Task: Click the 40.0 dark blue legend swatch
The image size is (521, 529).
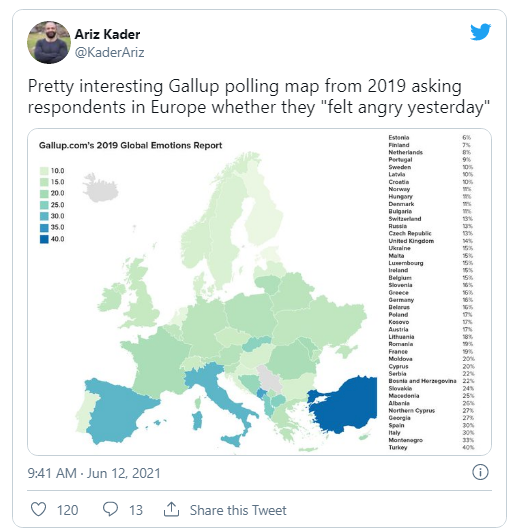Action: coord(44,239)
